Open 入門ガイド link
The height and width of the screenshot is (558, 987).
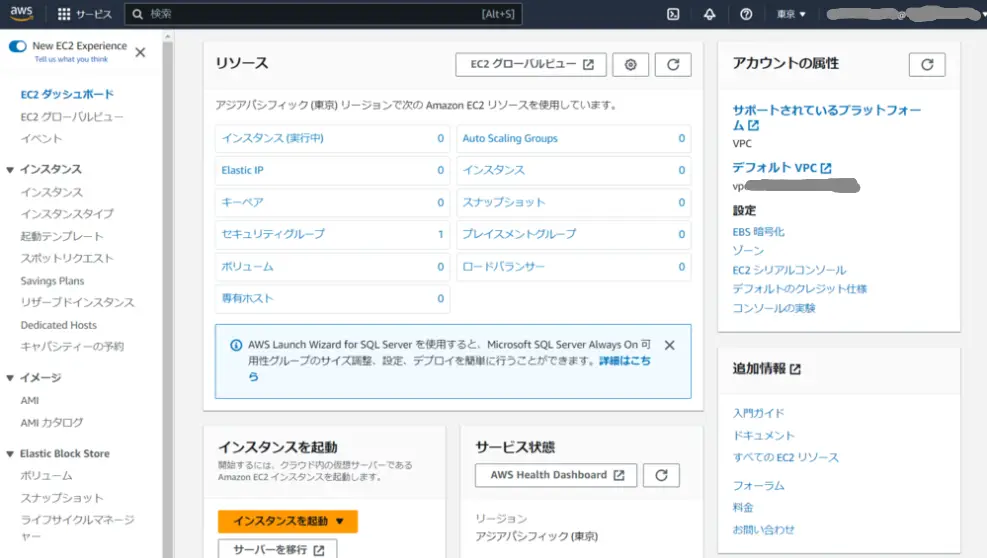(x=759, y=413)
